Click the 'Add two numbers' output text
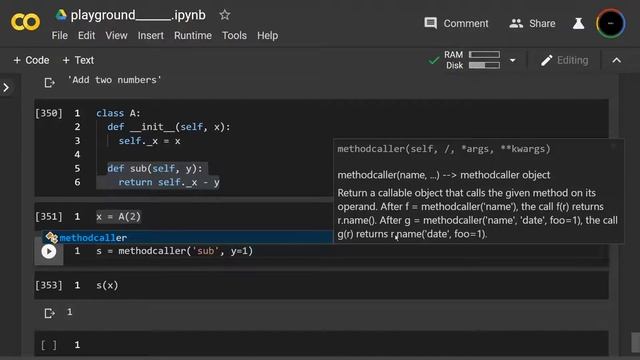The image size is (640, 360). coord(114,80)
